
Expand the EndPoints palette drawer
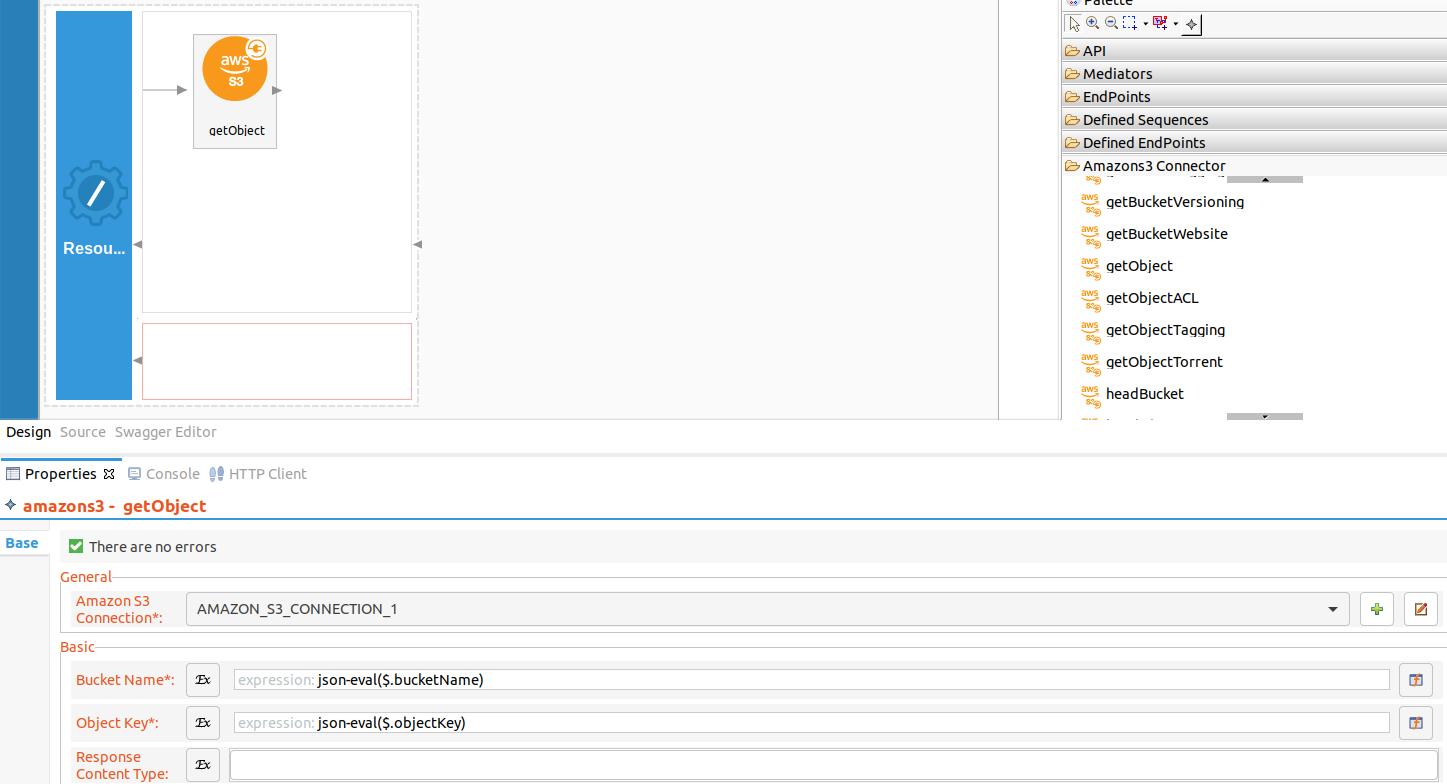1254,96
